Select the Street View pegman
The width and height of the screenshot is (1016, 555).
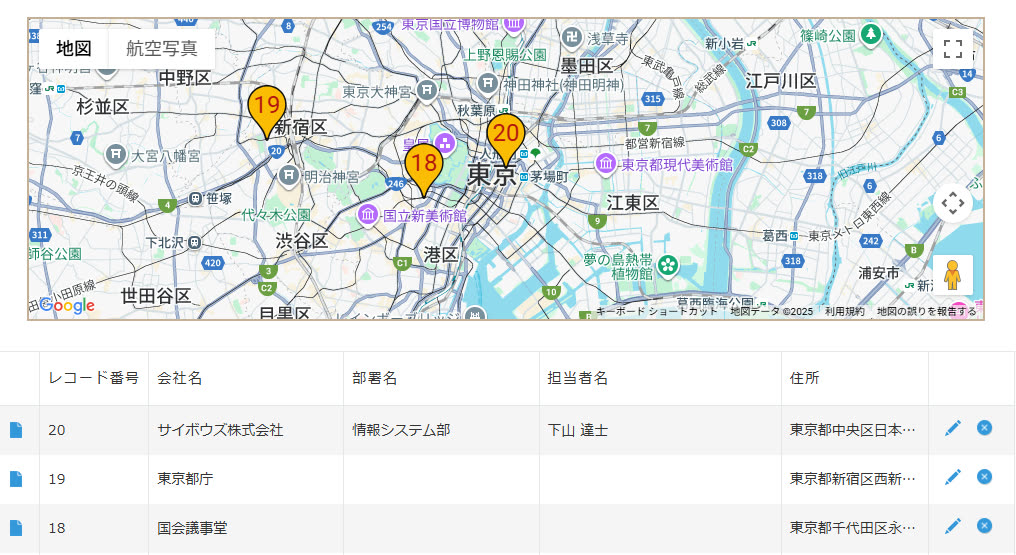coord(952,275)
